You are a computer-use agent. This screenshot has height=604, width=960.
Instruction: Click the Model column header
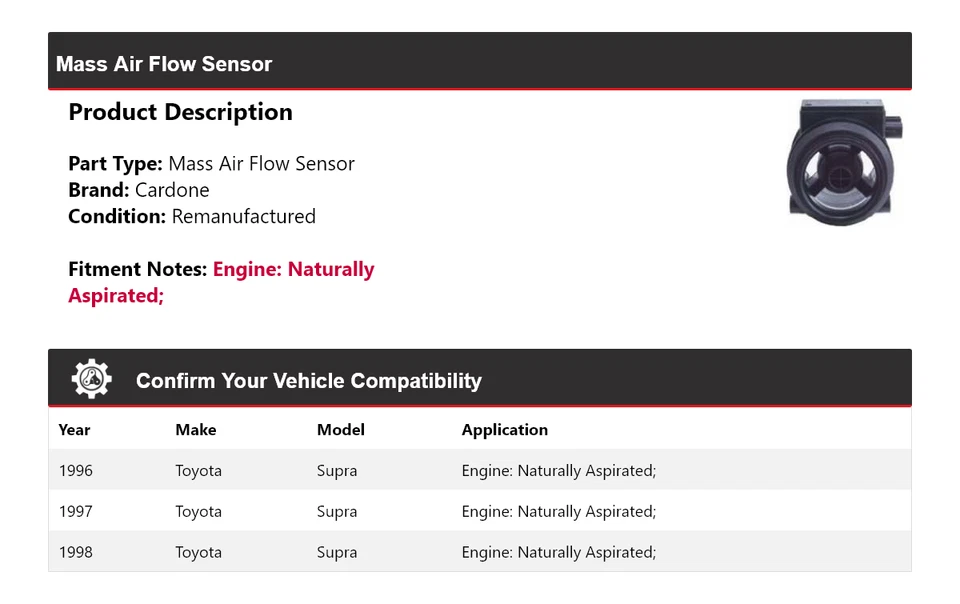tap(340, 430)
